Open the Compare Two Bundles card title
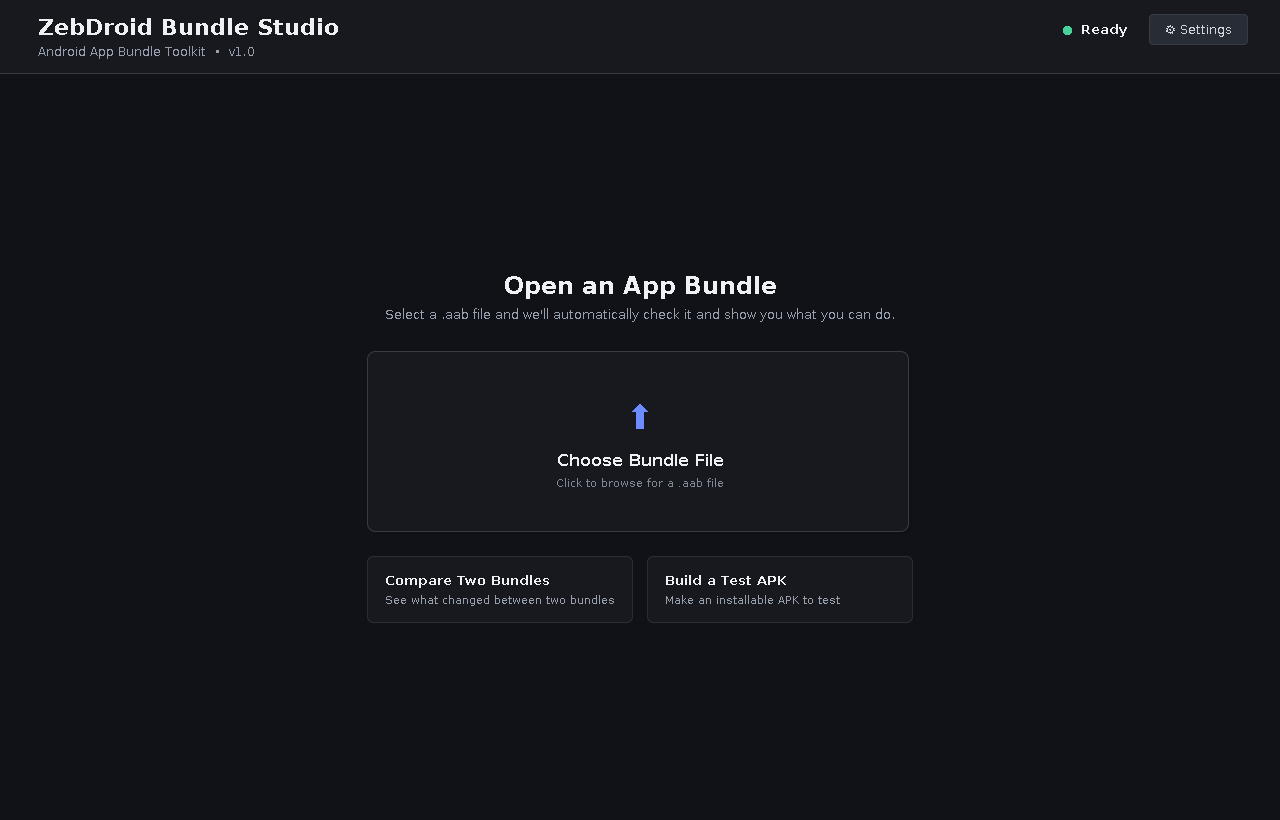The width and height of the screenshot is (1280, 820). [x=467, y=580]
